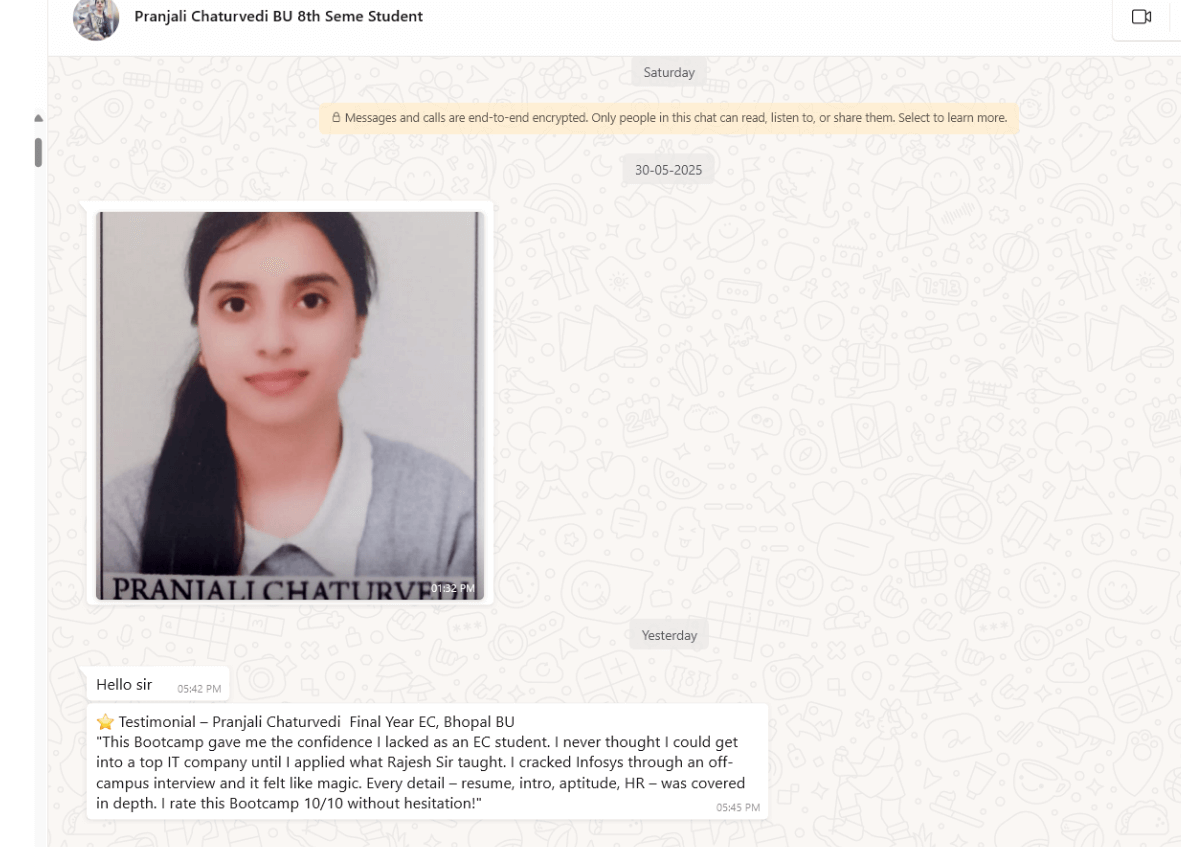Select the 'Hello sir' message bubble
The image size is (1181, 847).
tap(158, 685)
